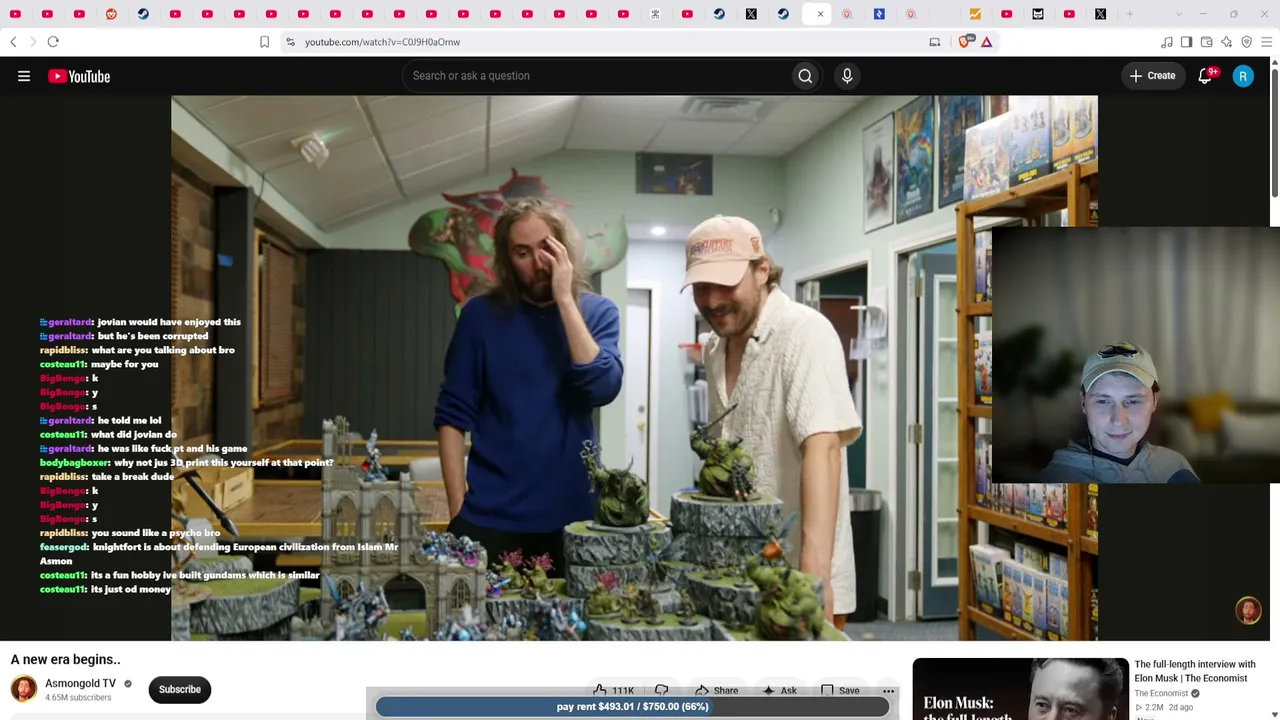Image resolution: width=1280 pixels, height=720 pixels.
Task: Click the '4.65M subscribers' text
Action: (x=78, y=698)
